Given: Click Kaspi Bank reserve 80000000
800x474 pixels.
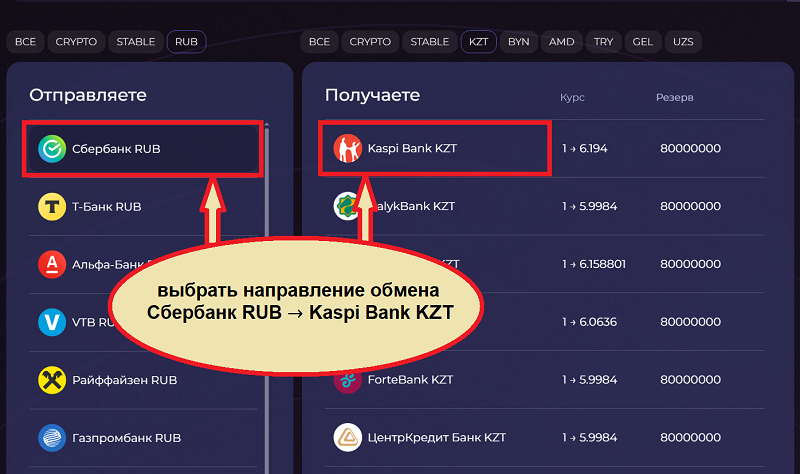Looking at the screenshot, I should click(690, 148).
